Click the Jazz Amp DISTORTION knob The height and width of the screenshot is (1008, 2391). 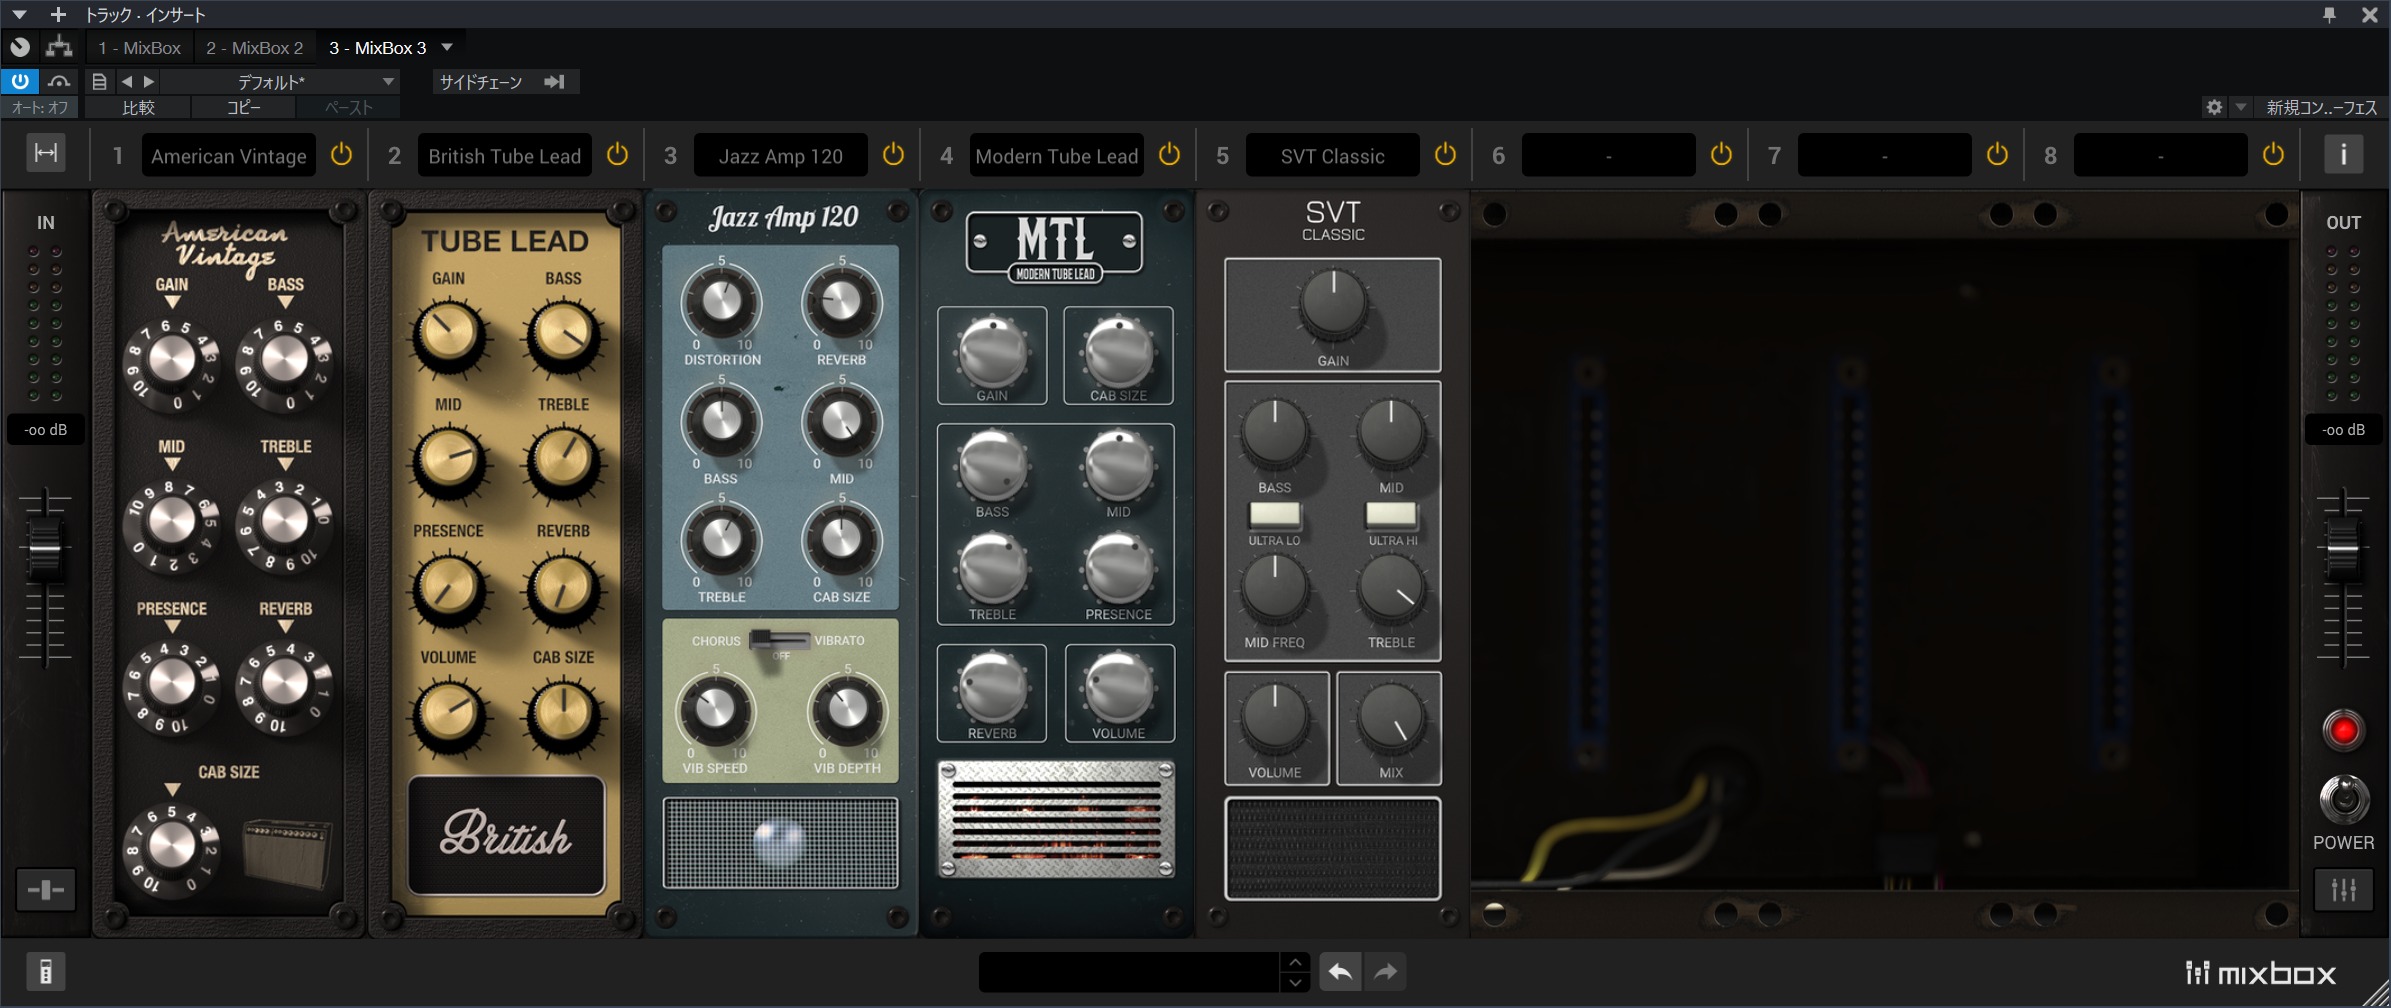point(721,302)
